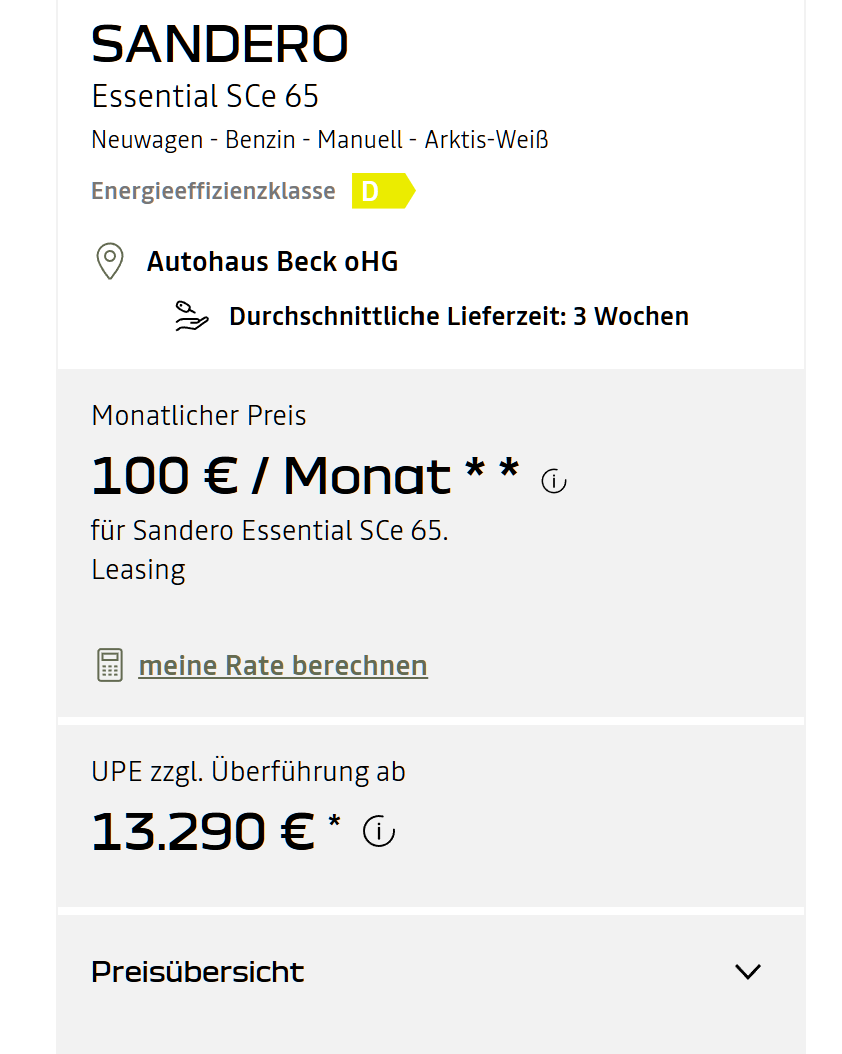Click the Energieeffizienzklasse label
This screenshot has width=842, height=1054.
213,191
